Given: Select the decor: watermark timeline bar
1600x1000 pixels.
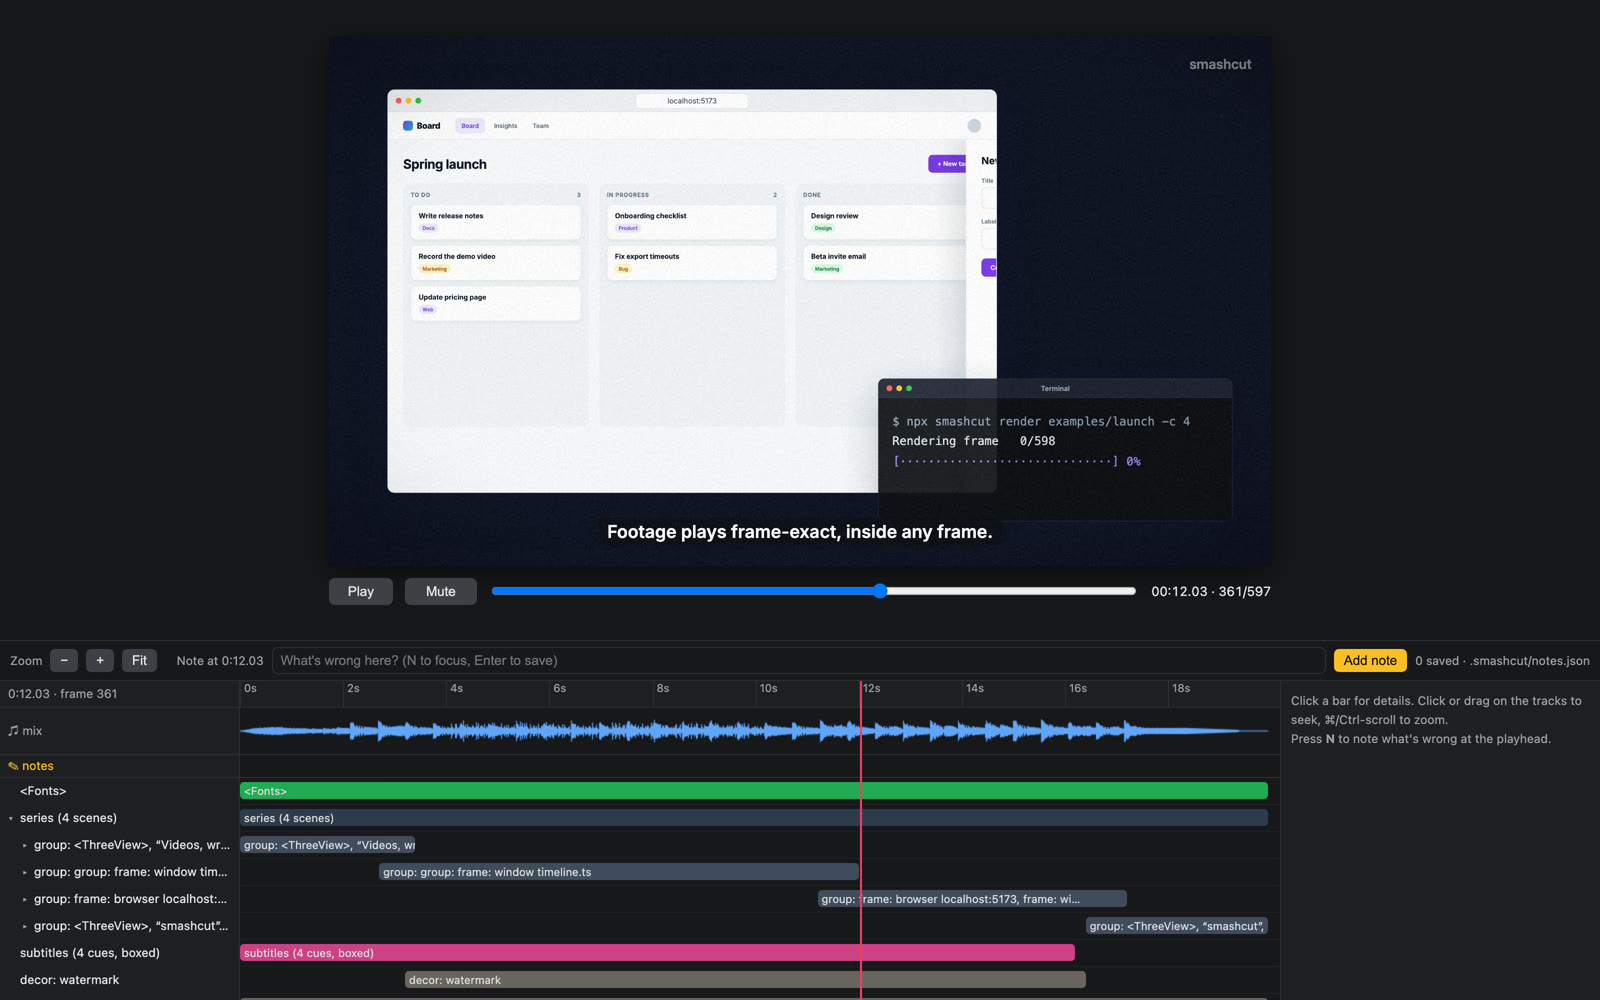Looking at the screenshot, I should click(745, 980).
